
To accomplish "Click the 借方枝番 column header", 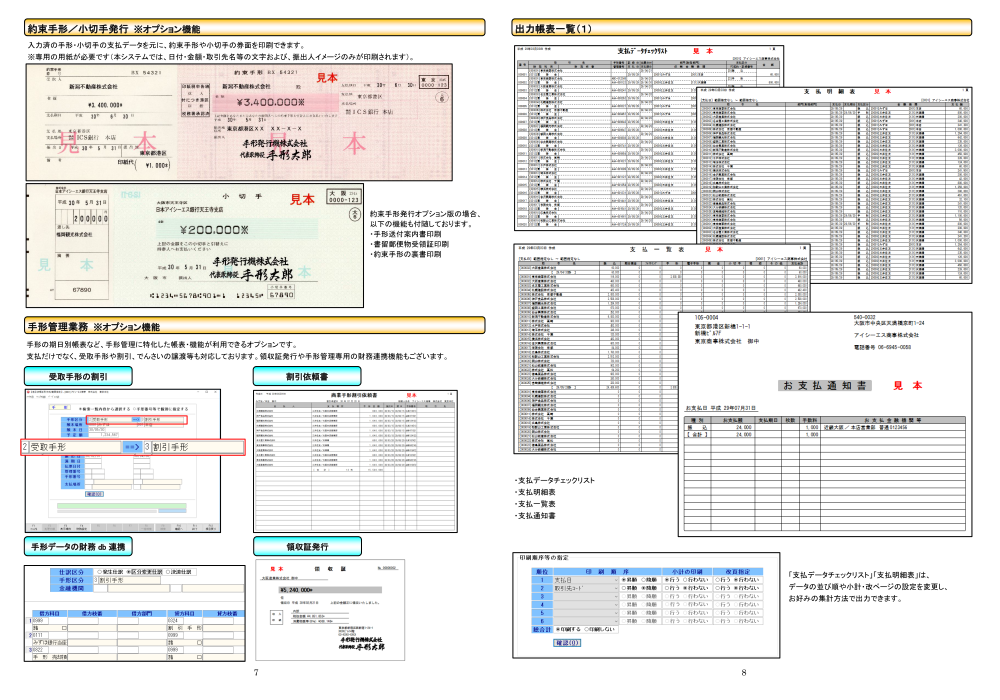I will (92, 613).
